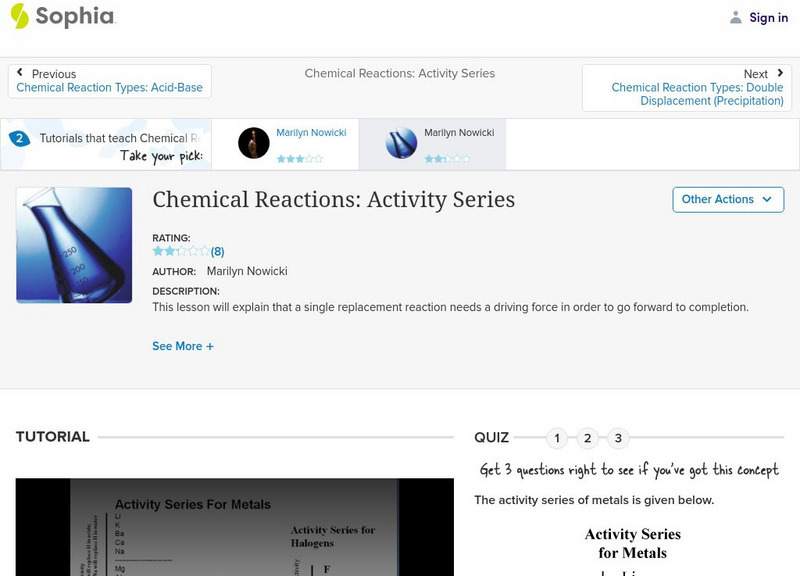Expand the See More description
Screen dimensions: 800x576
tap(182, 346)
